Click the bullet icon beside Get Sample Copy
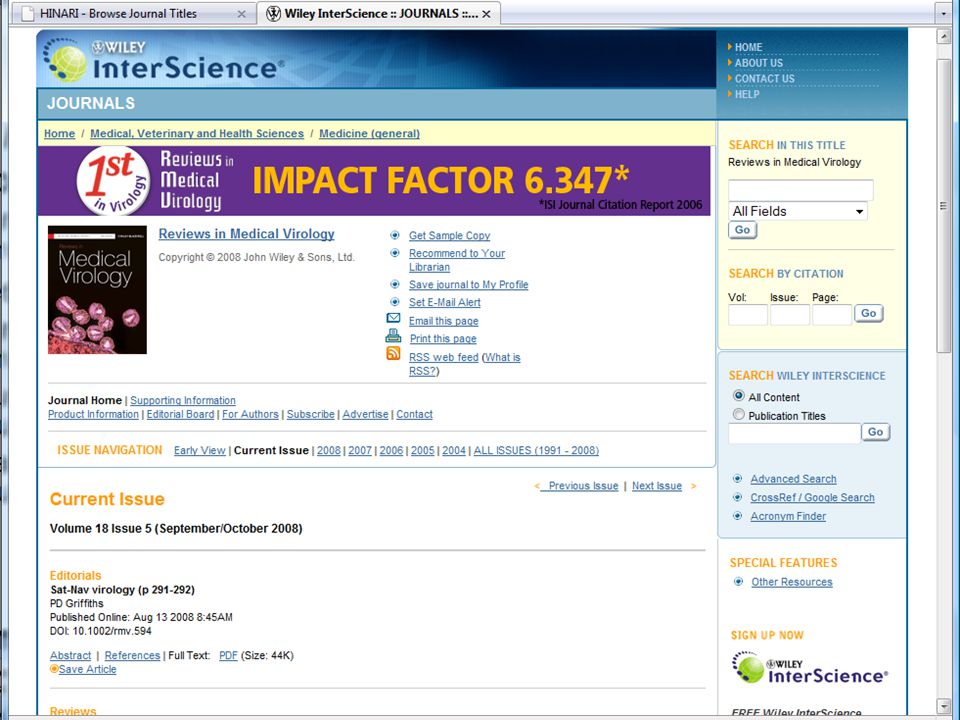The width and height of the screenshot is (960, 720). pyautogui.click(x=395, y=234)
